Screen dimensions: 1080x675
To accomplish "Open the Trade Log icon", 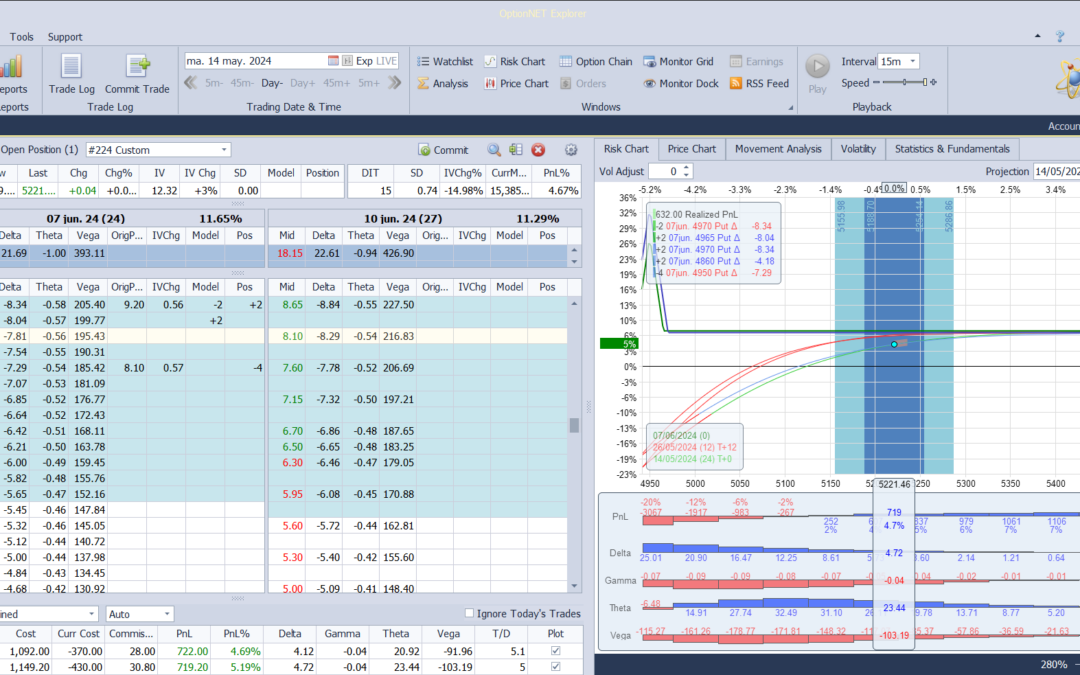I will (x=71, y=67).
